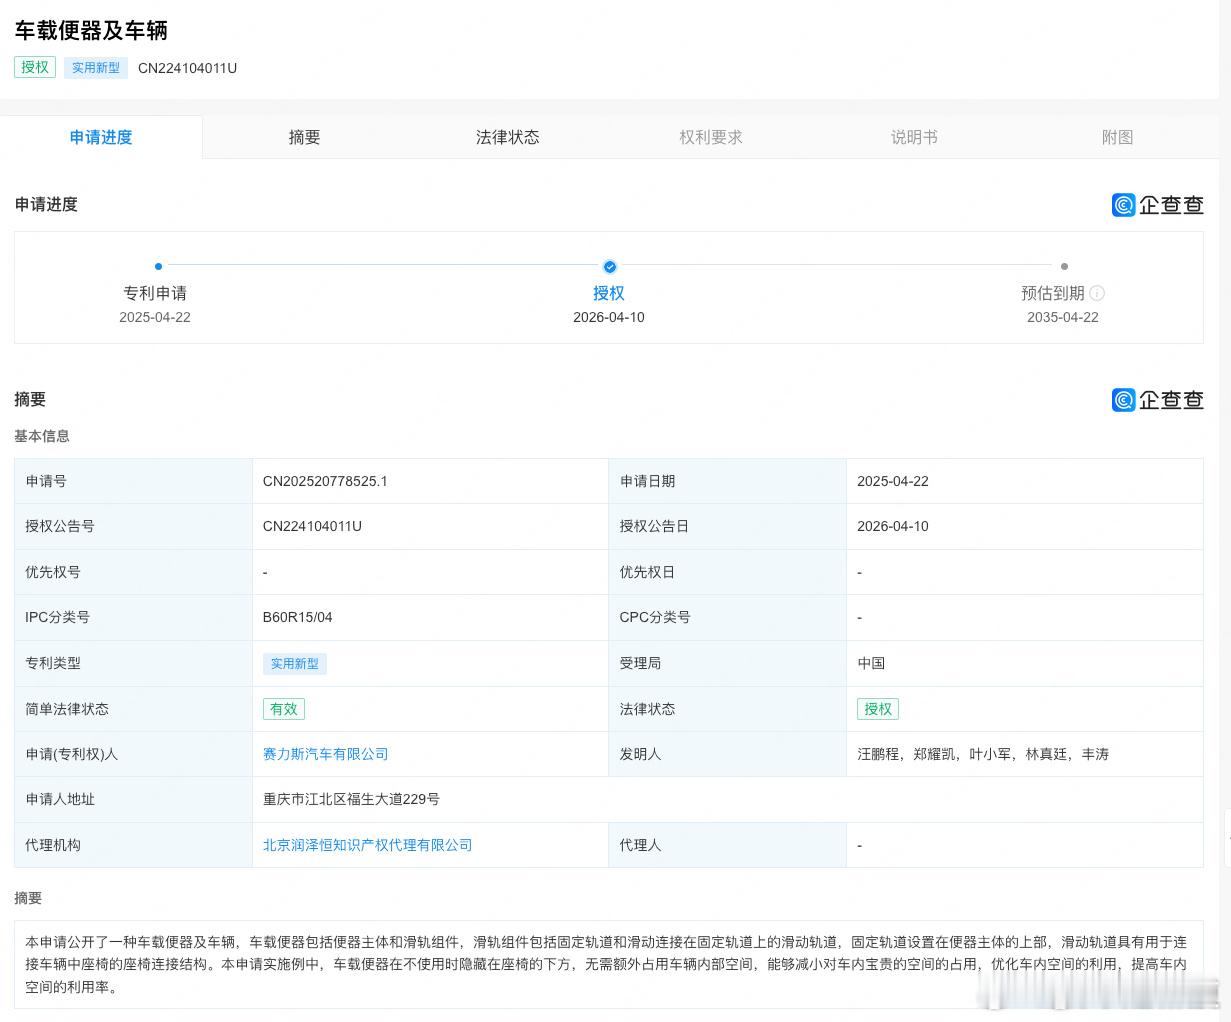Open the 北京润泽恒知识产权代理有限公司 agency link
Viewport: 1231px width, 1022px height.
coord(367,845)
